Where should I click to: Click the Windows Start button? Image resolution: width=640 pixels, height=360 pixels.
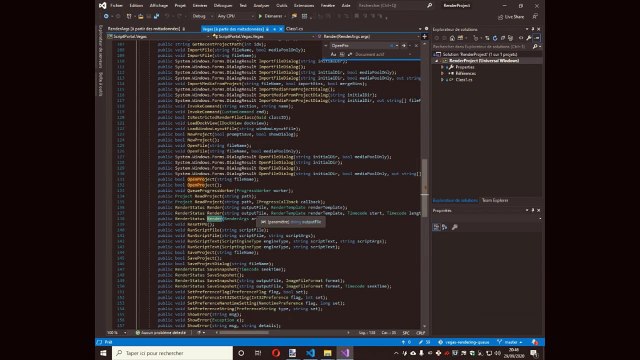(x=103, y=353)
